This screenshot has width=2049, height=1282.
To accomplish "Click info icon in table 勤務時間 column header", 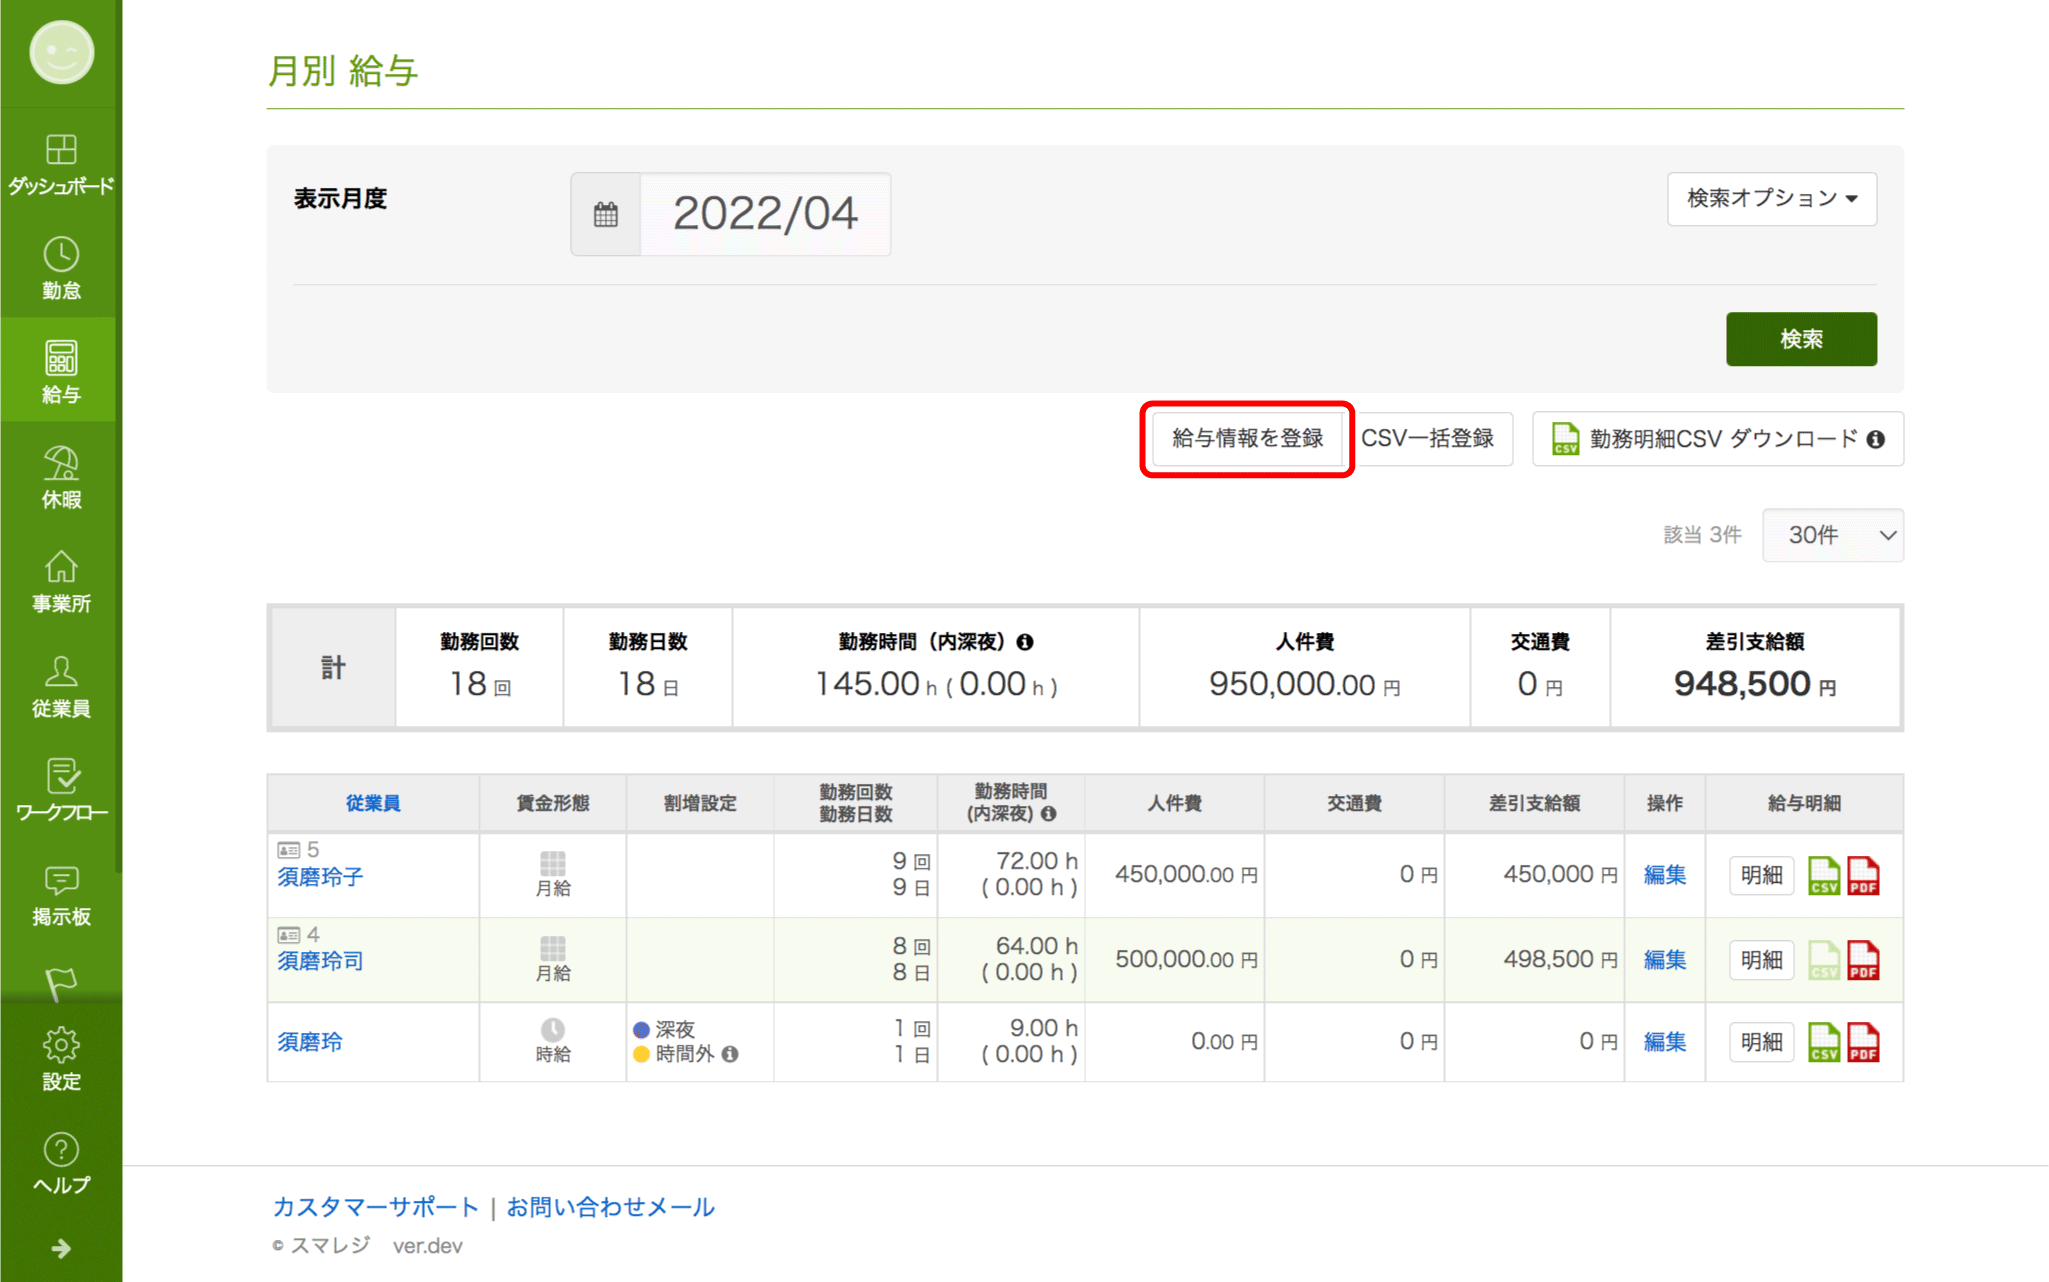I will tap(1048, 814).
